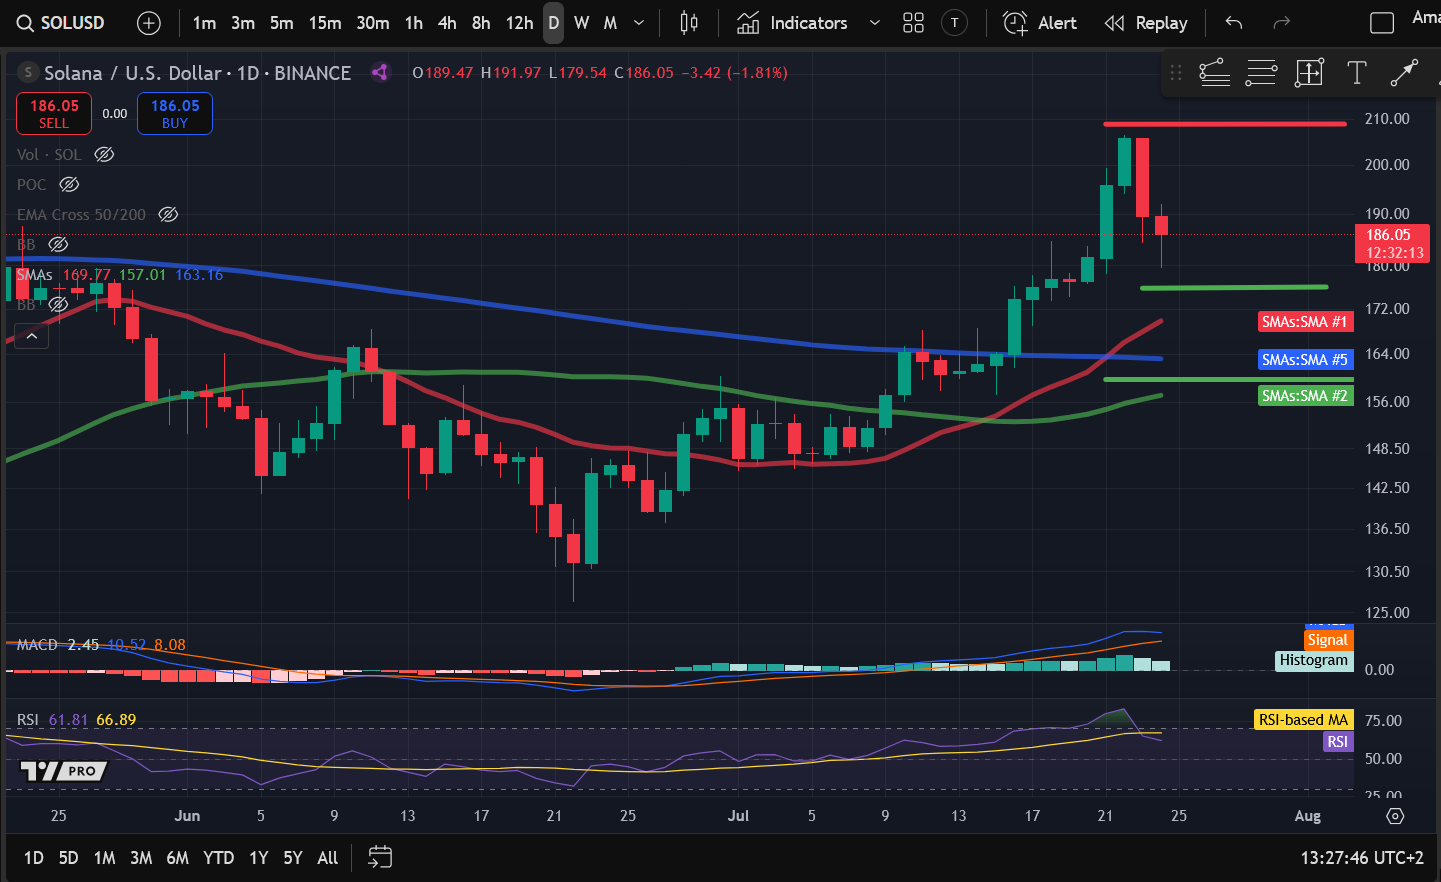The width and height of the screenshot is (1441, 882).
Task: Open price axis settings gear
Action: 1395,816
